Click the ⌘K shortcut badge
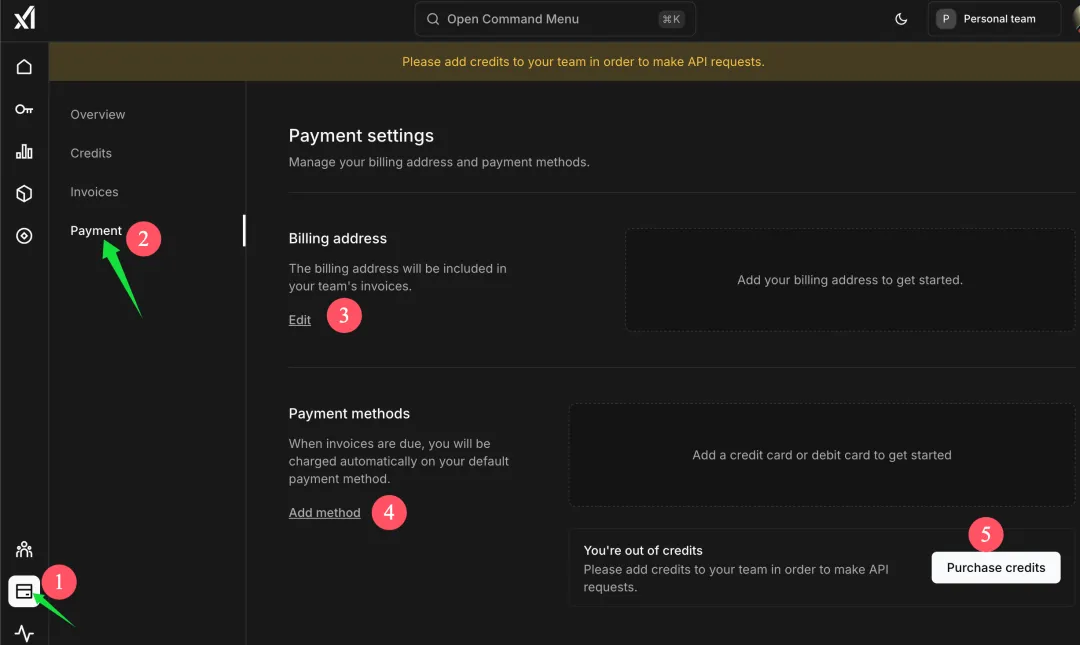The width and height of the screenshot is (1080, 645). click(671, 19)
